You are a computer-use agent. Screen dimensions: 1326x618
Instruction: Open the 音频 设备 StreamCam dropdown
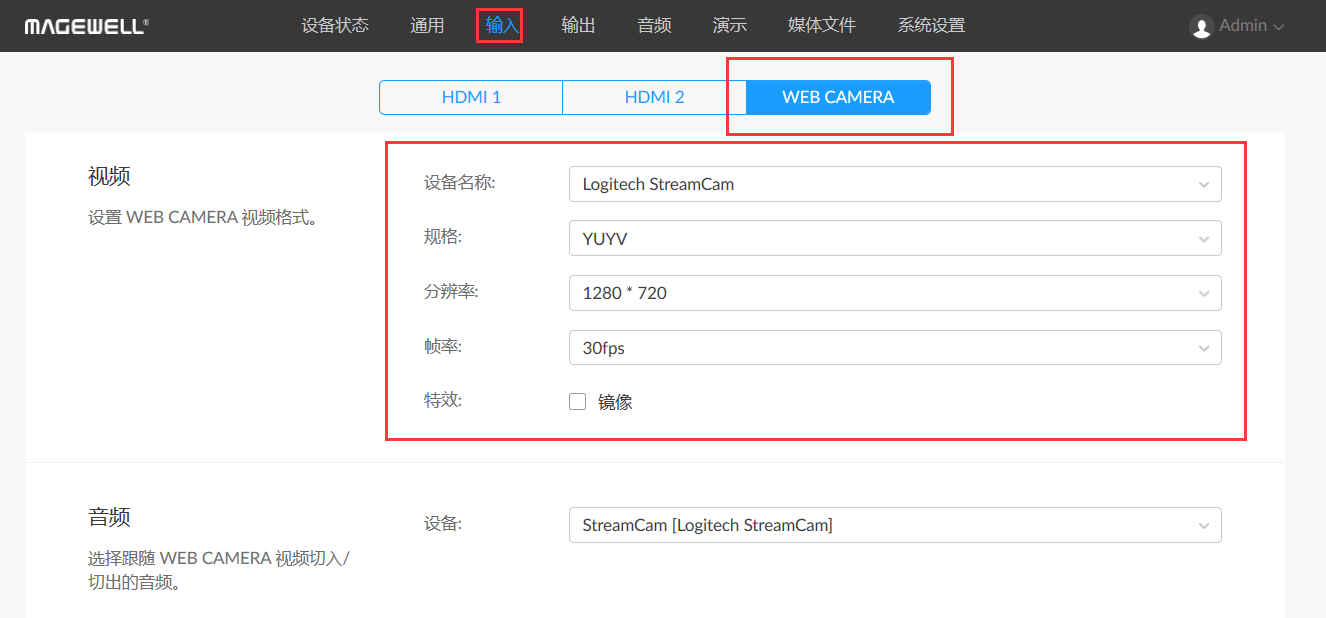pos(895,525)
